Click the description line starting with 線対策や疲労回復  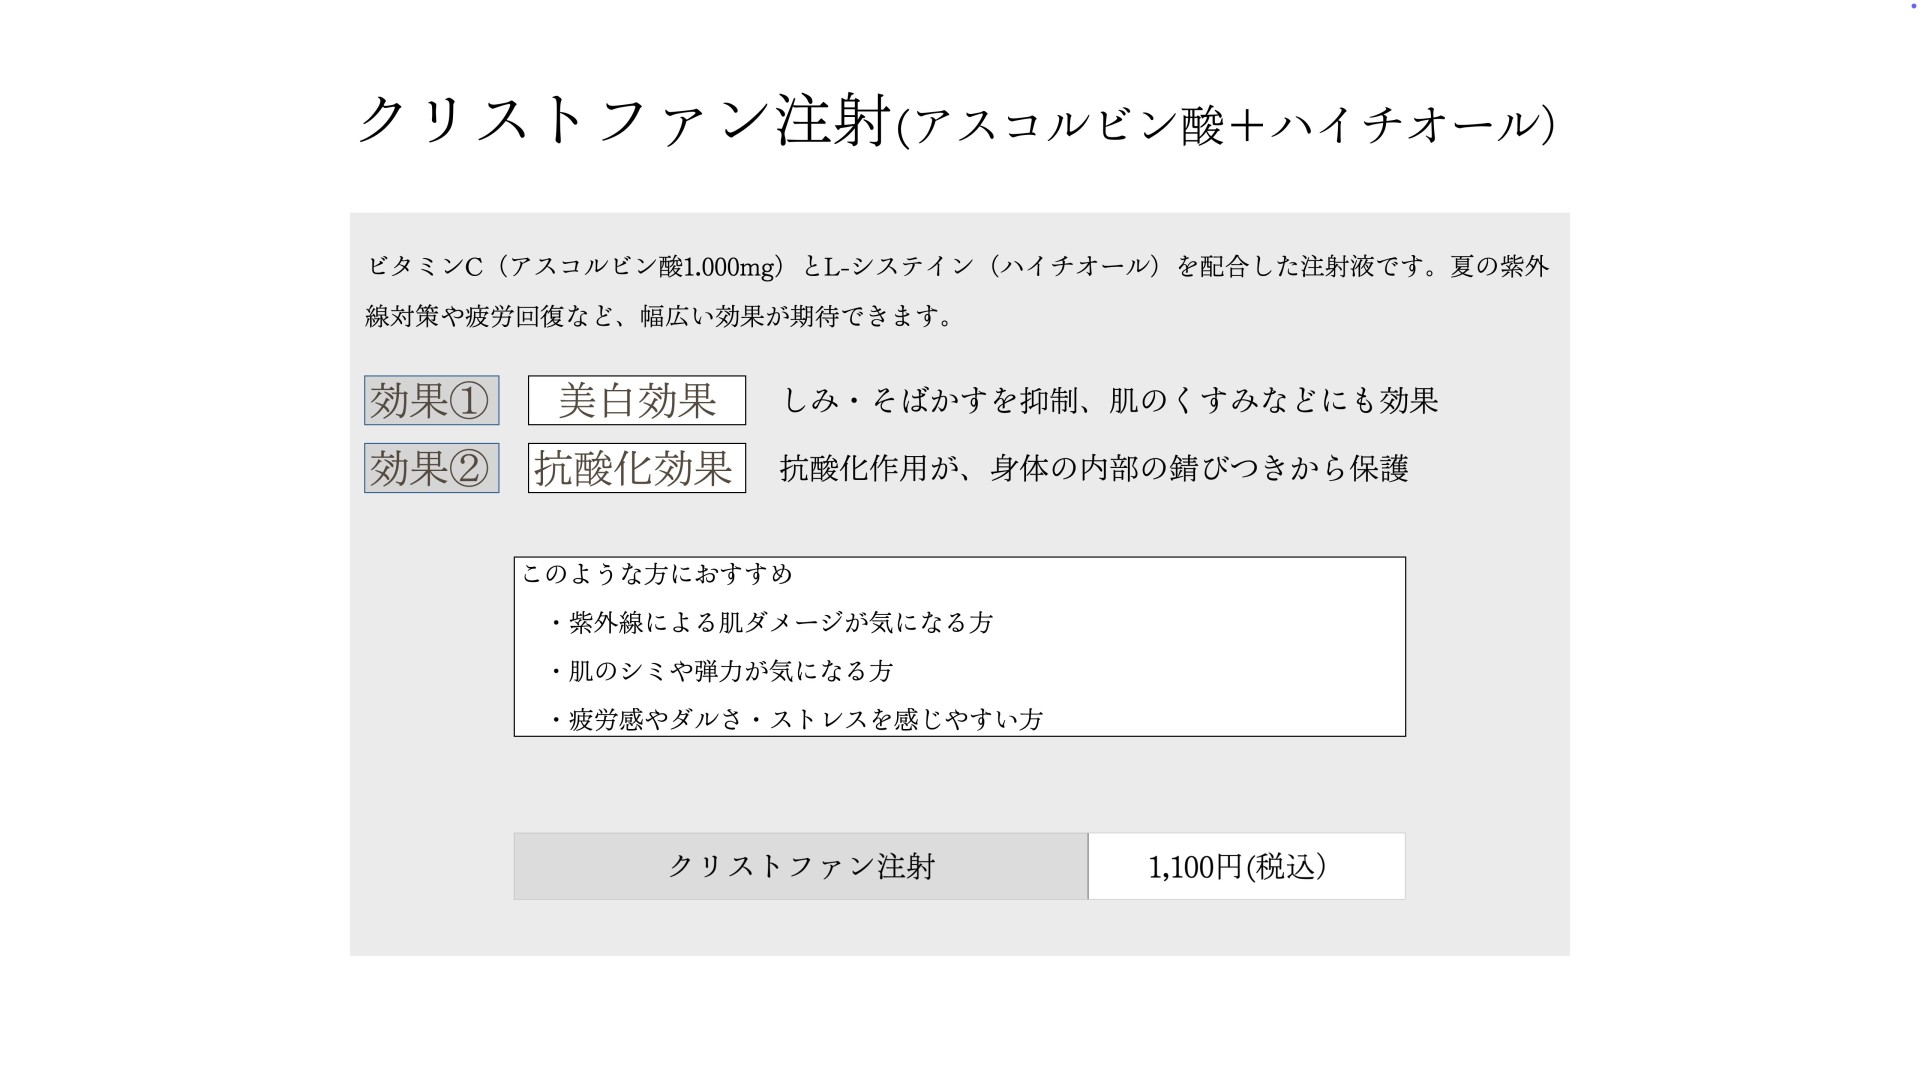[x=658, y=317]
